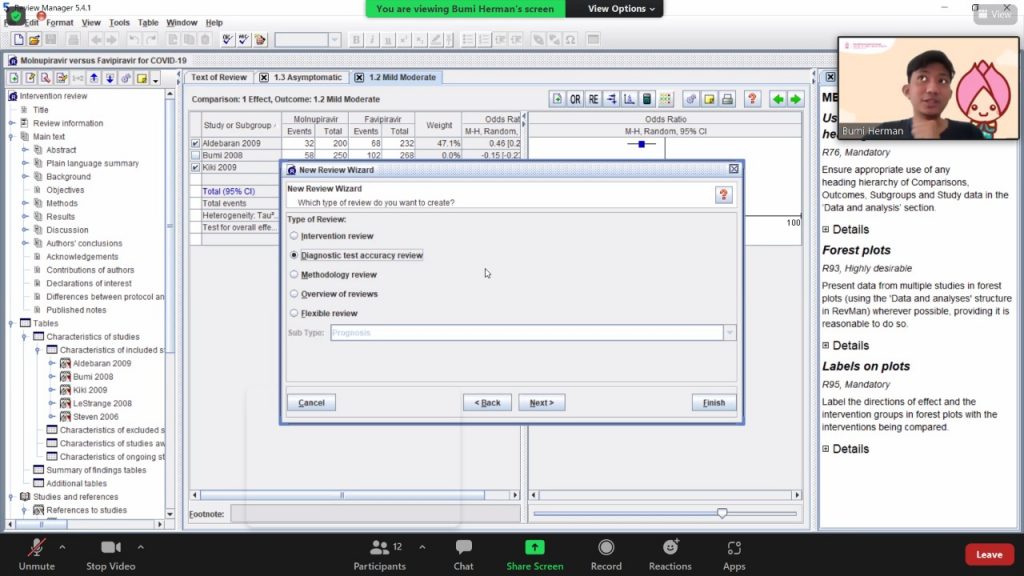Check the Bumi 2008 study checkbox
1024x576 pixels.
(x=195, y=155)
